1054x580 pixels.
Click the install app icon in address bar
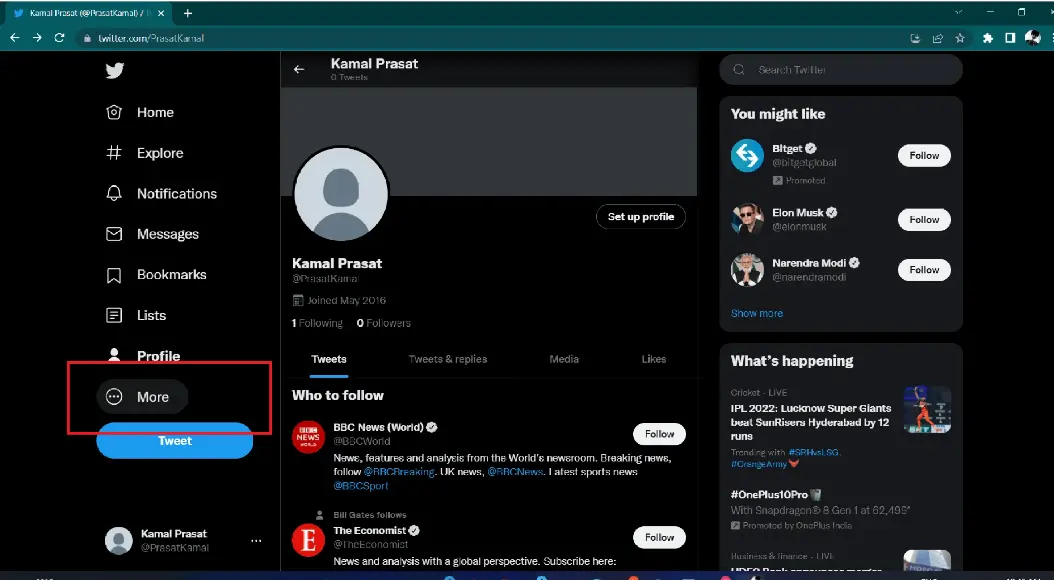click(x=915, y=38)
